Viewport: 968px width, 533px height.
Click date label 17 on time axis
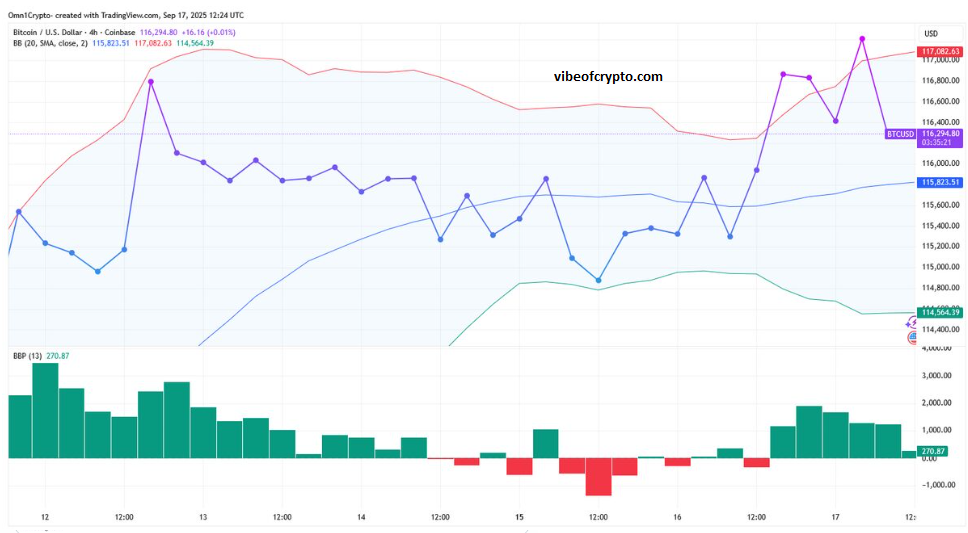click(836, 517)
